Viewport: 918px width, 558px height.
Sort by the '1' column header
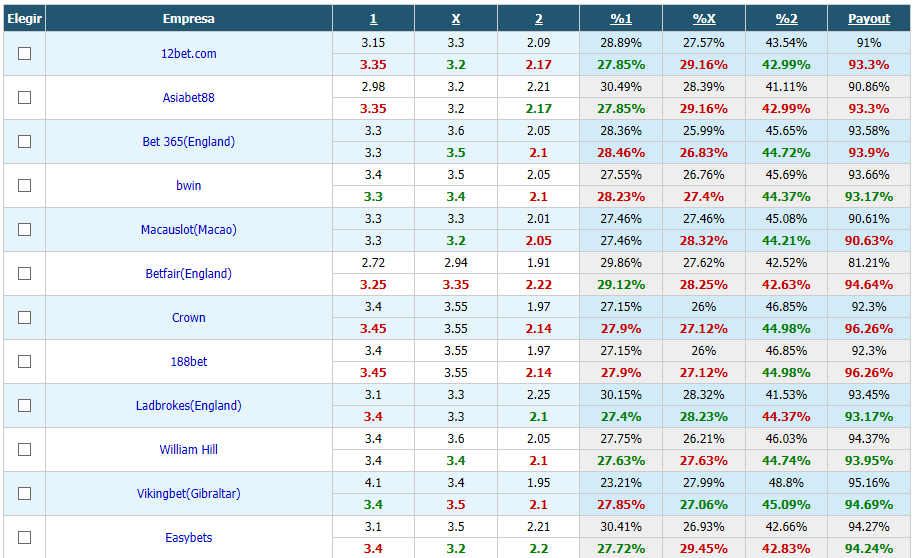click(374, 19)
